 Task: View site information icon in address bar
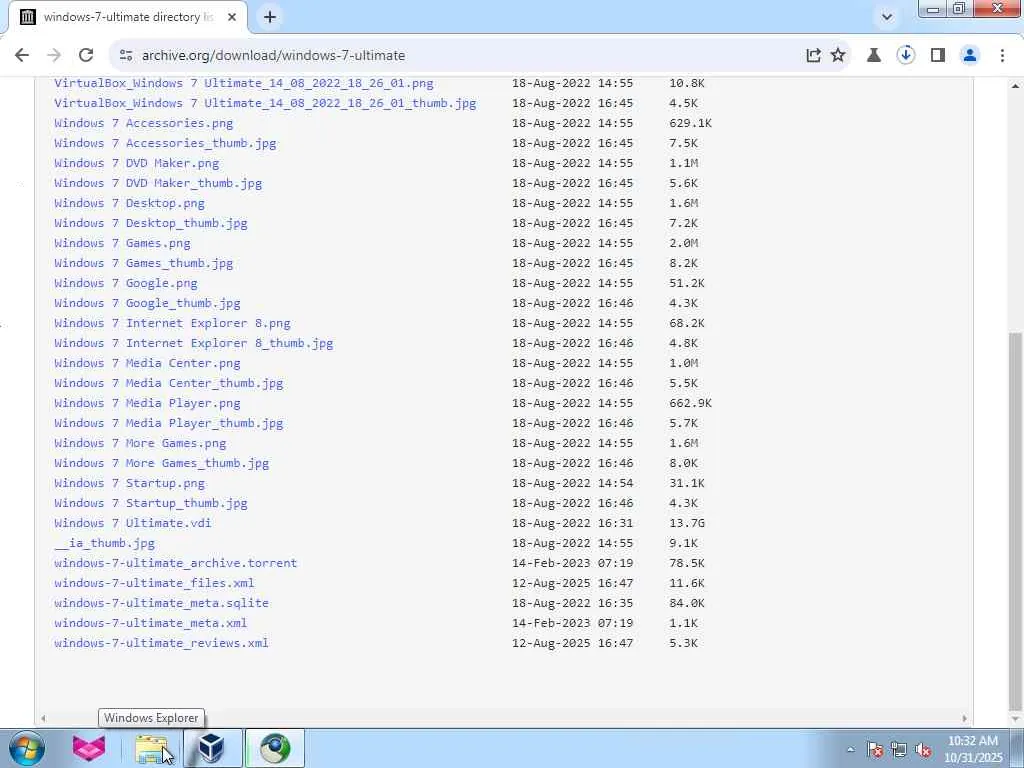point(126,56)
